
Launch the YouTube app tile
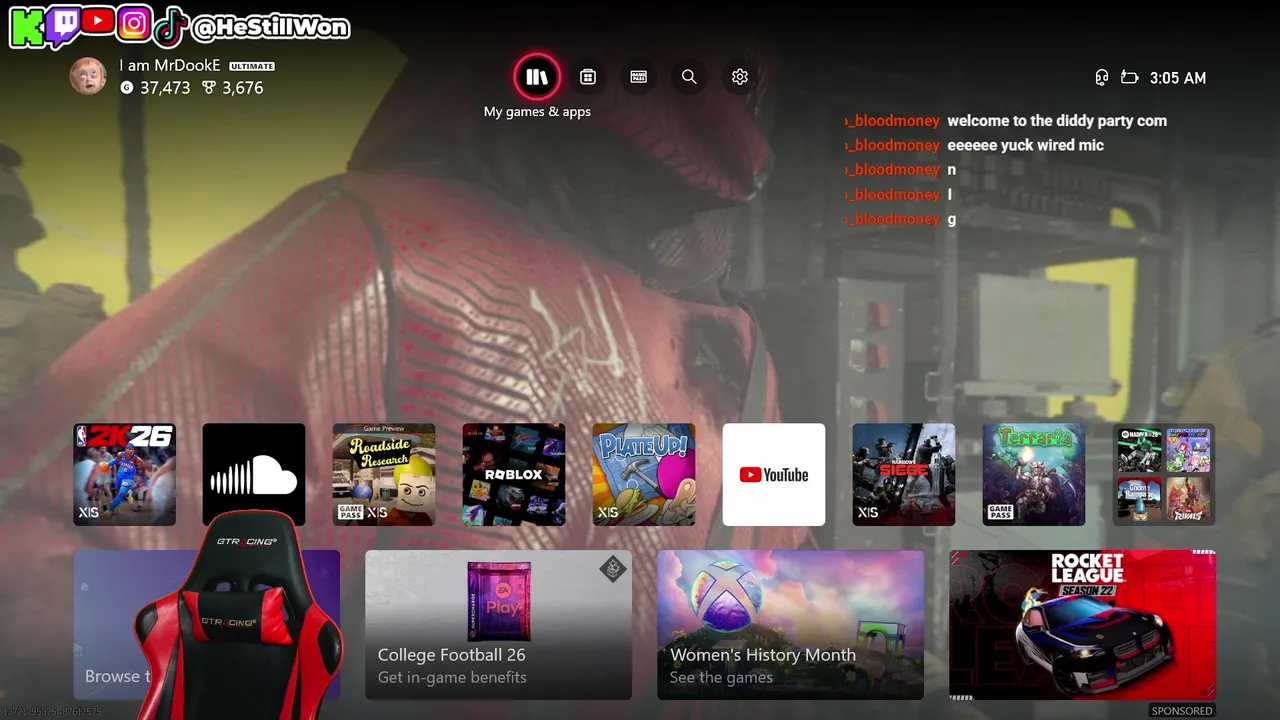pyautogui.click(x=774, y=474)
